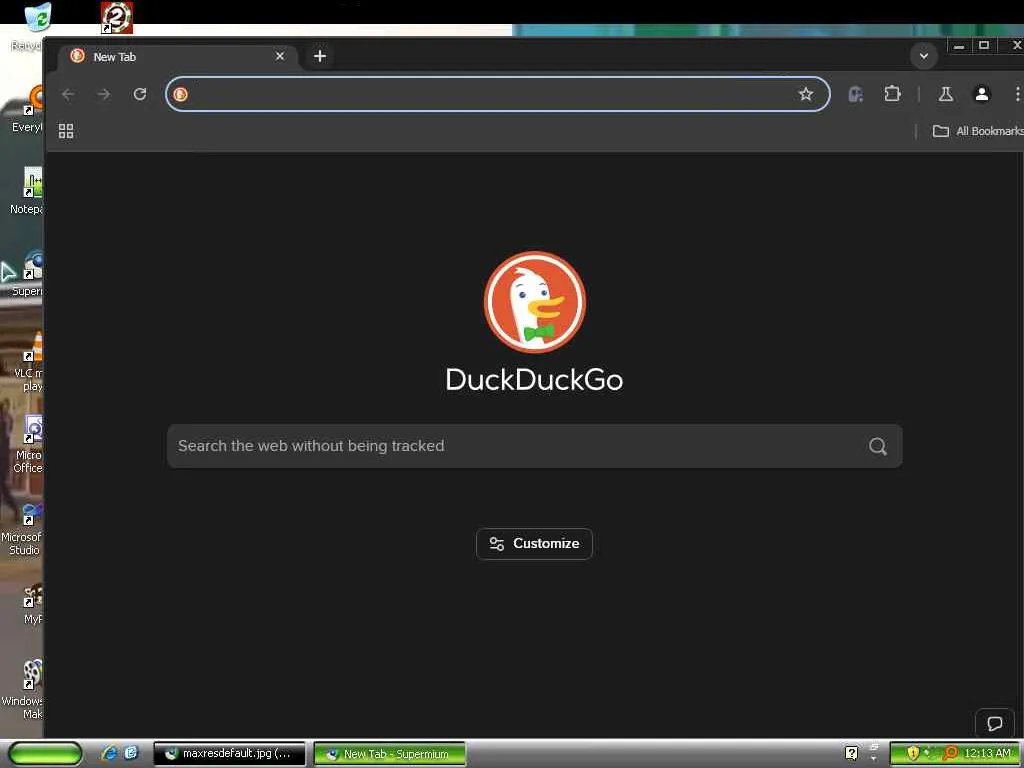Open the feedback chat bubble icon

(995, 723)
